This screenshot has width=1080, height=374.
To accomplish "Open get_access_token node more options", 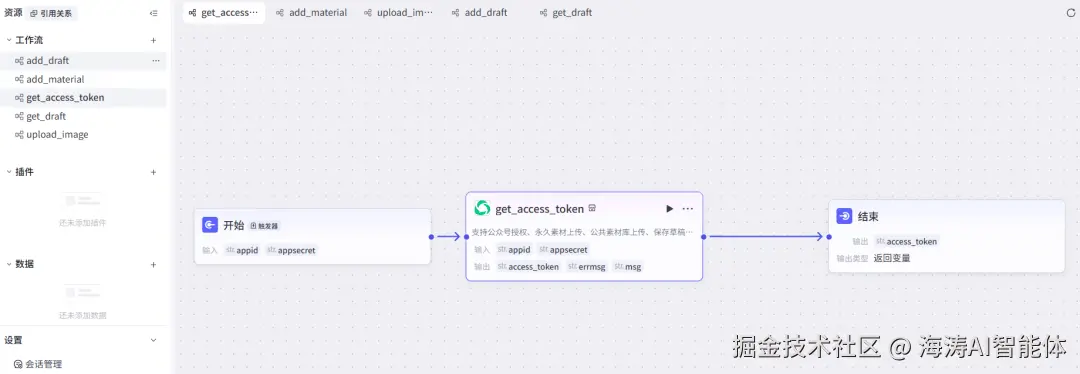I will point(687,209).
